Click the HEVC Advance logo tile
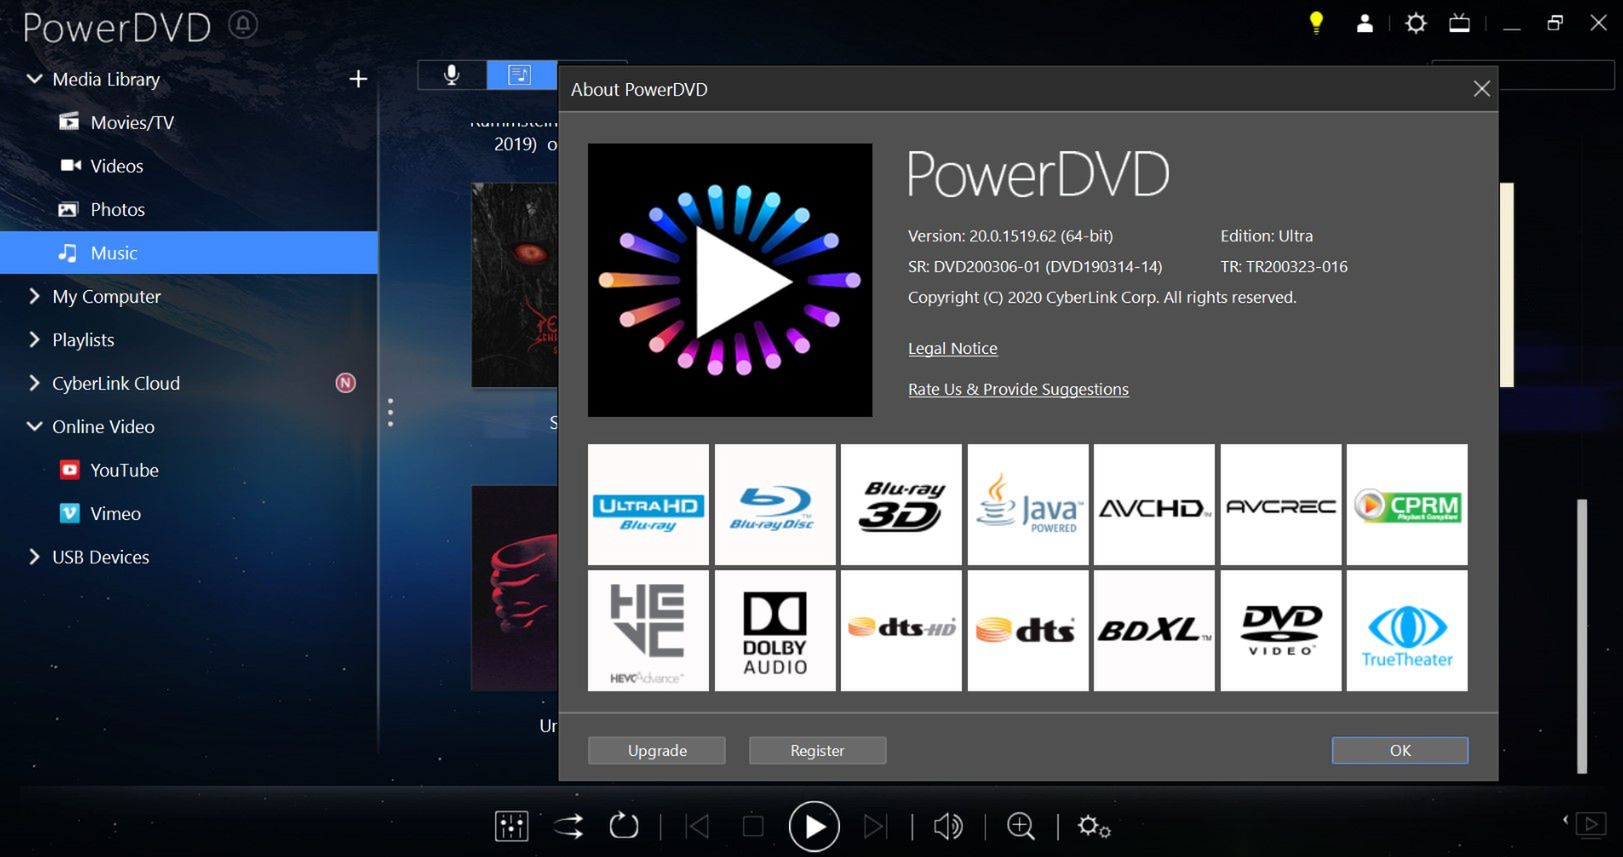This screenshot has height=857, width=1623. (648, 631)
